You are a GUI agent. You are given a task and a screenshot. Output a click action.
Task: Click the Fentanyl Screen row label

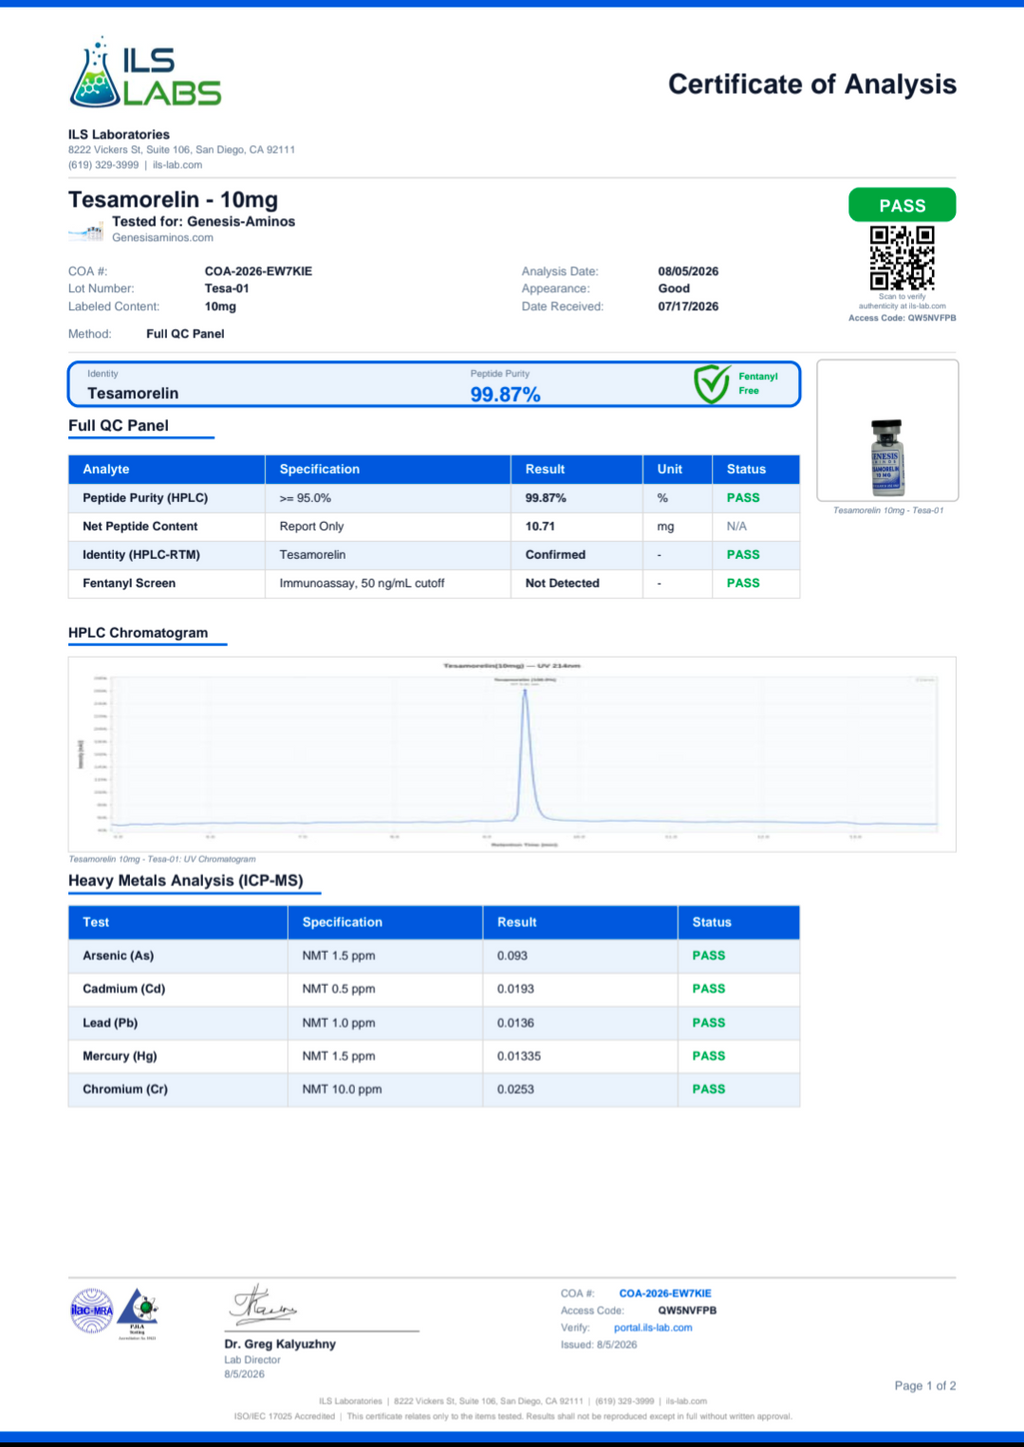[x=129, y=583]
